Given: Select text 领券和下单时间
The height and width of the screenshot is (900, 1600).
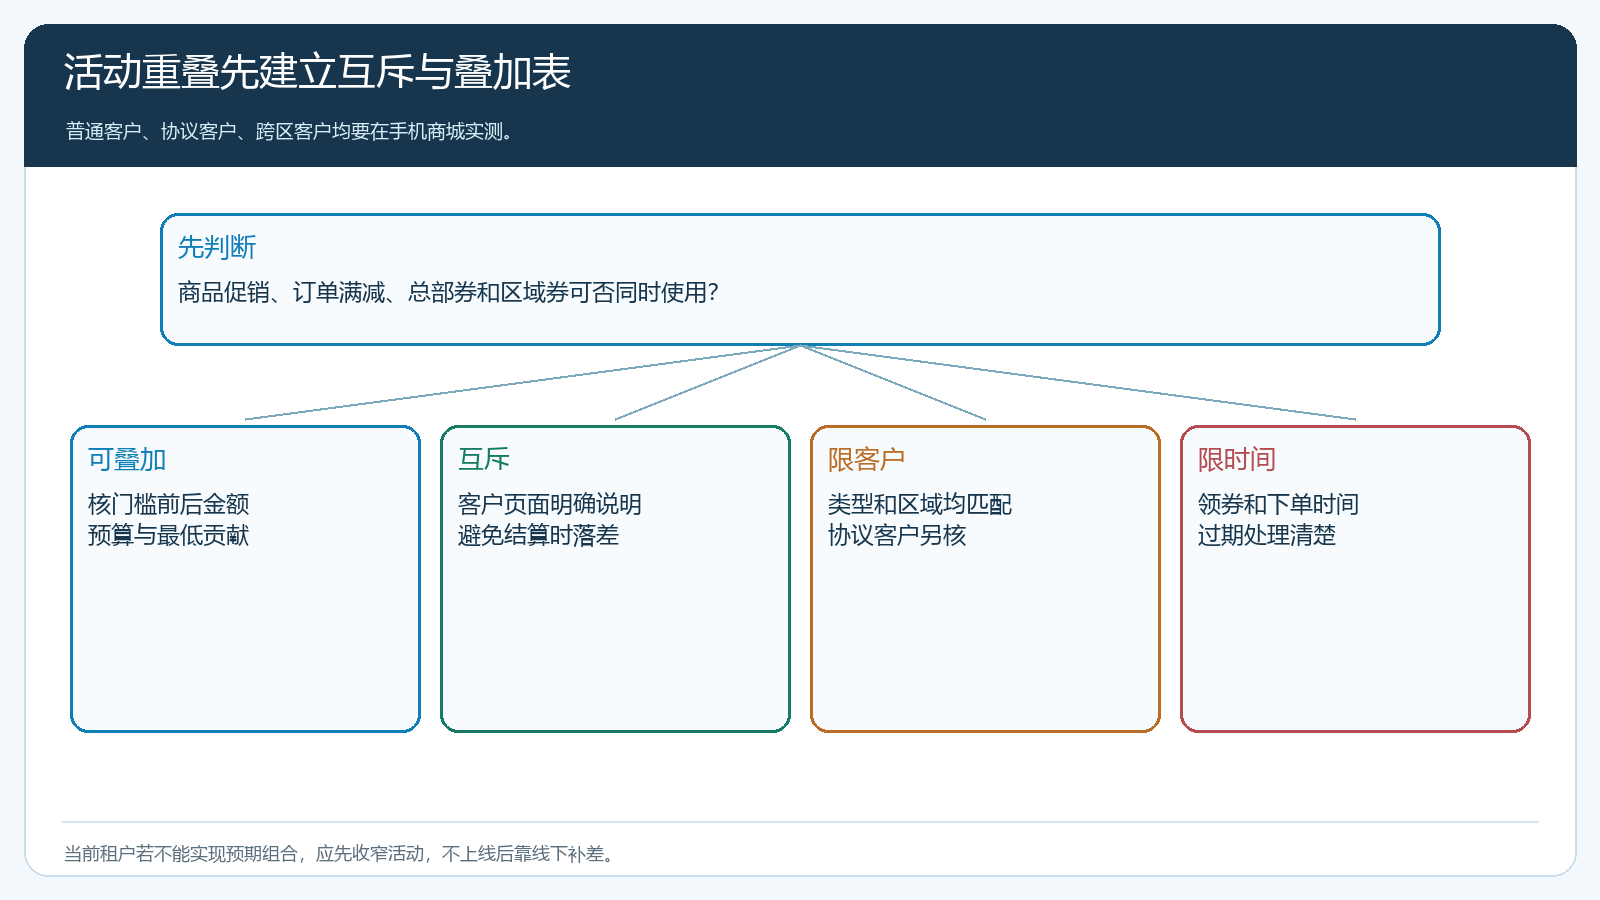Looking at the screenshot, I should tap(1278, 504).
